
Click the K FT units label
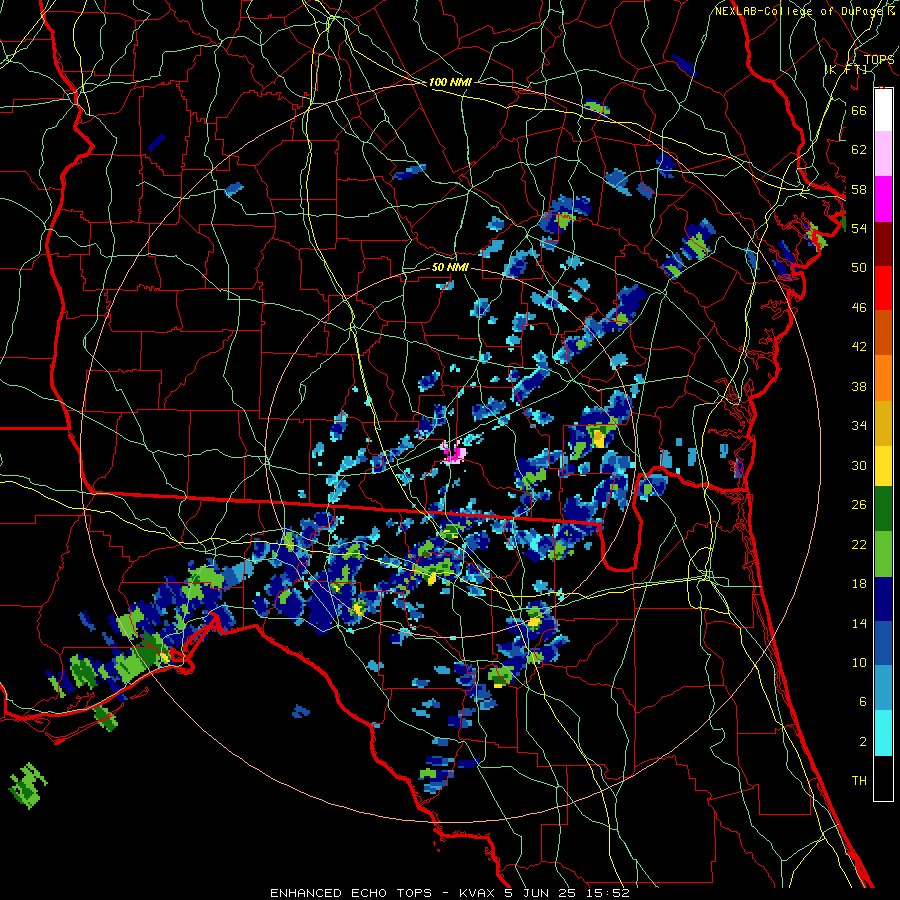[846, 69]
